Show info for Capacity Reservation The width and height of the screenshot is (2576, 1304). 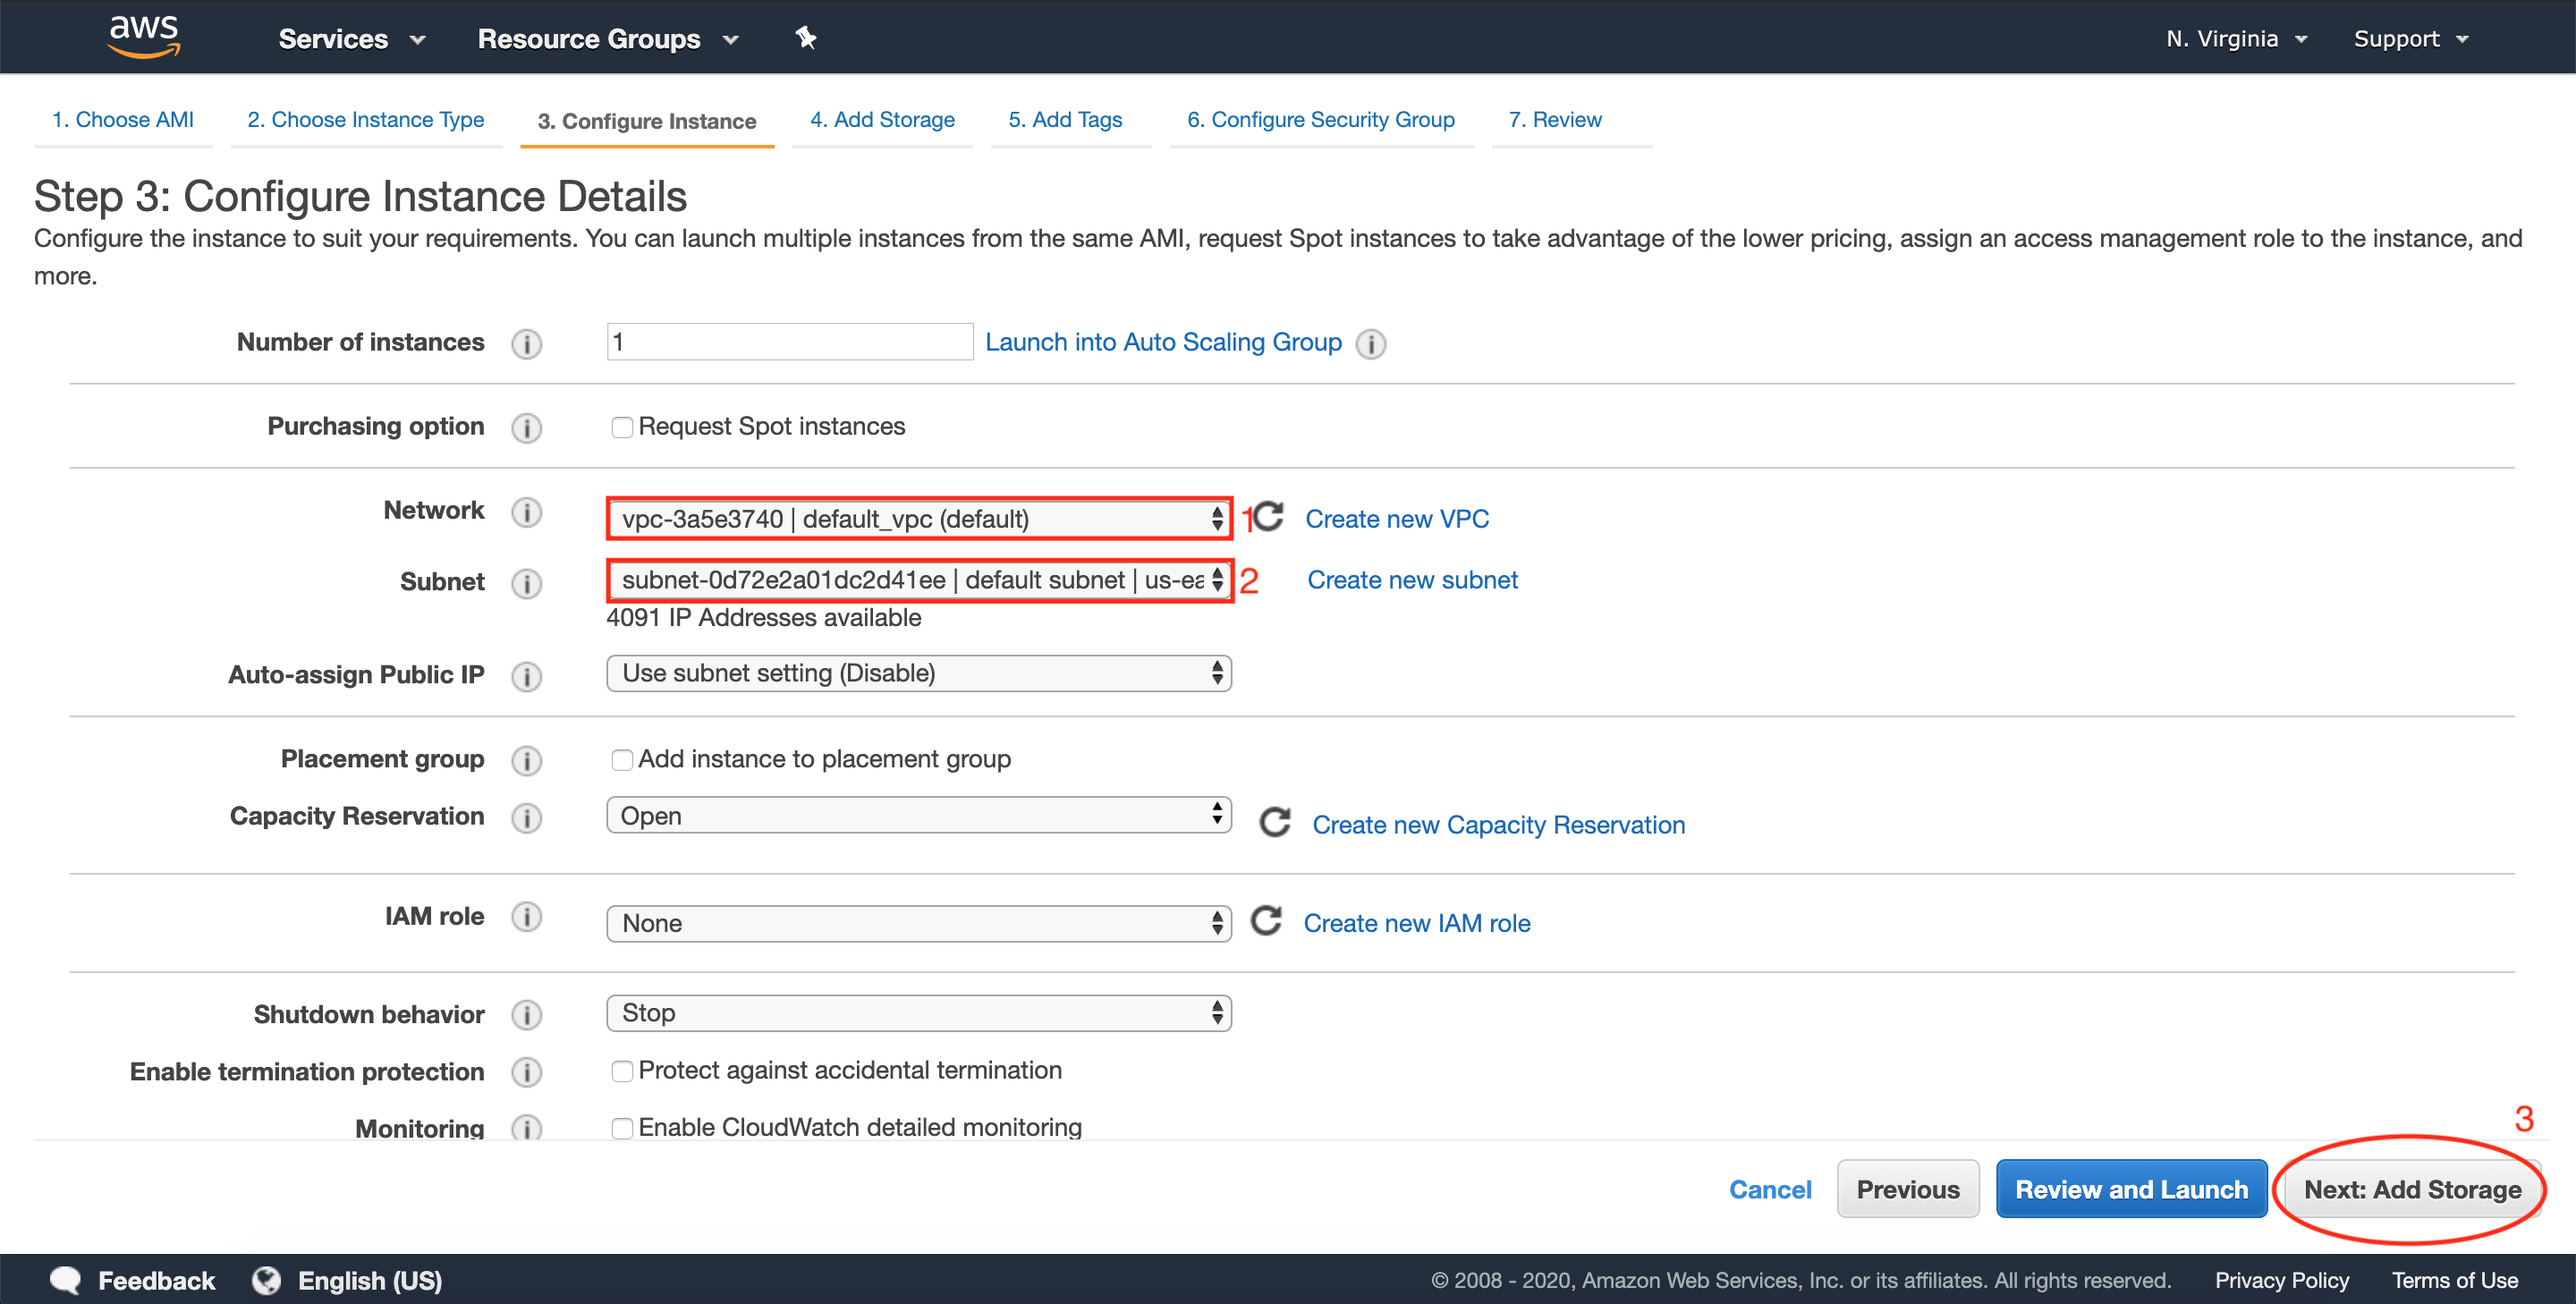(x=527, y=817)
